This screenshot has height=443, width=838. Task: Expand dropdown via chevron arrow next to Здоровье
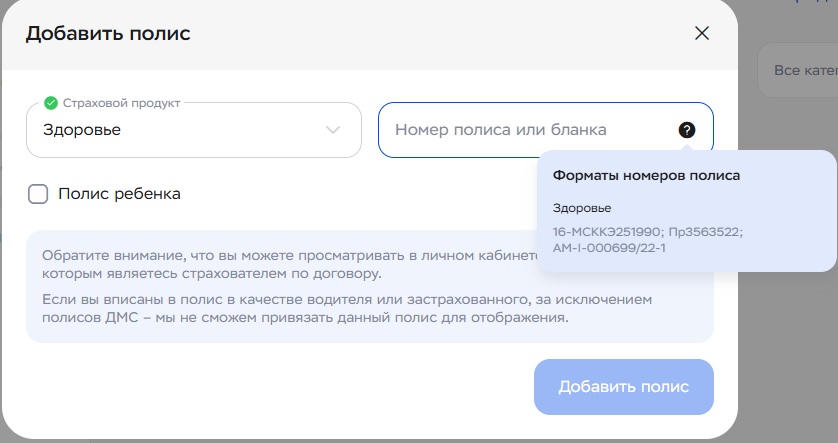click(333, 130)
